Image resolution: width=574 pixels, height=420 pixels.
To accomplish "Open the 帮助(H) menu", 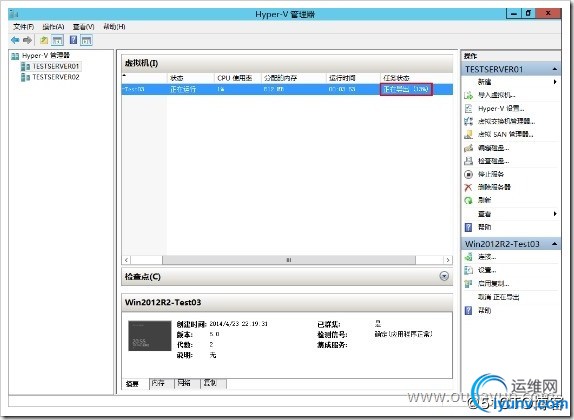I will (114, 27).
